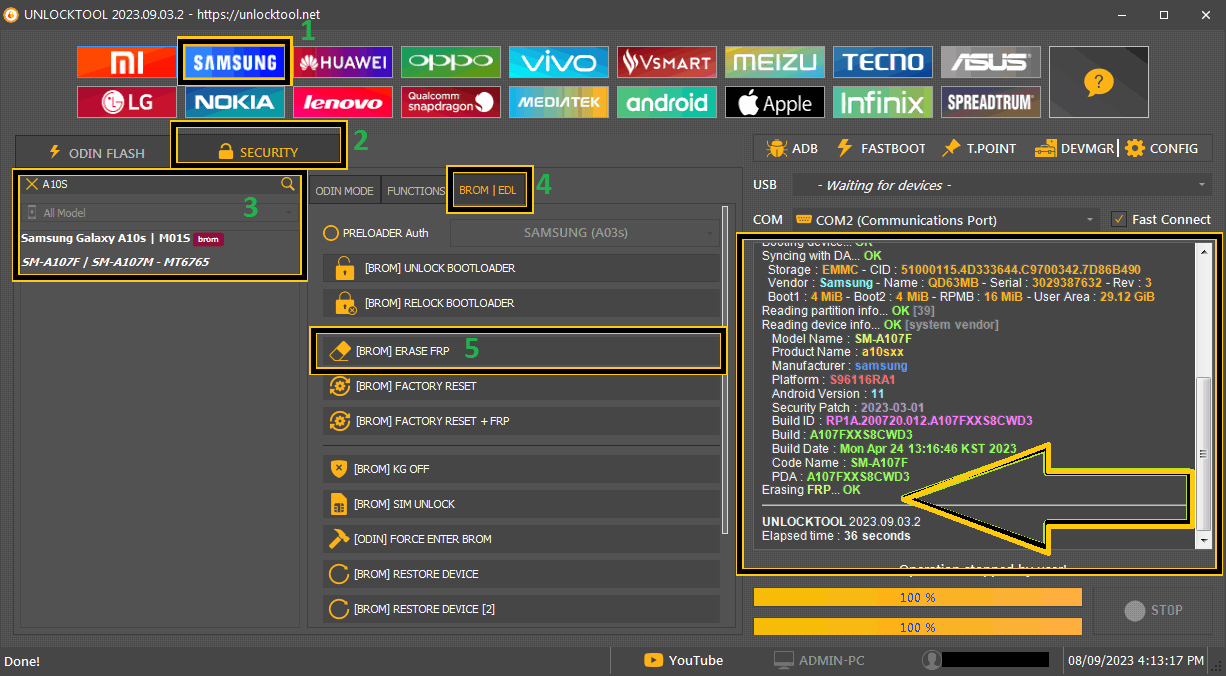Click [BROM] FACTORY RESET button
The image size is (1226, 676).
521,386
